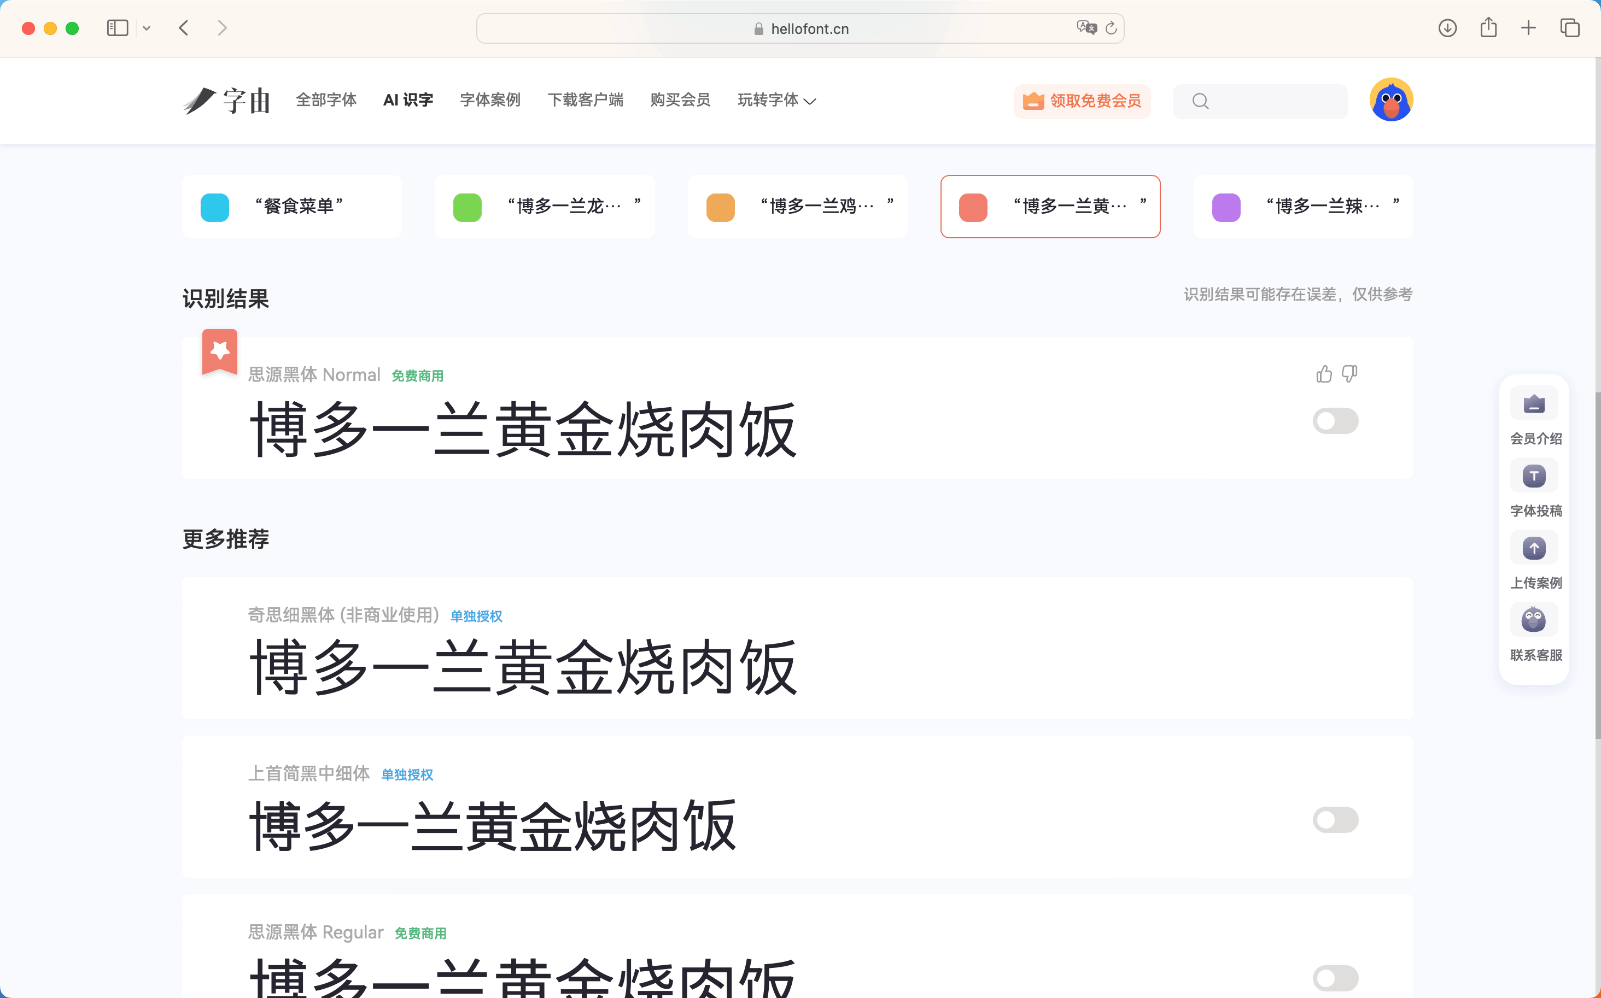The height and width of the screenshot is (998, 1601).
Task: Open 字体投稿 from the right sidebar
Action: coord(1534,476)
